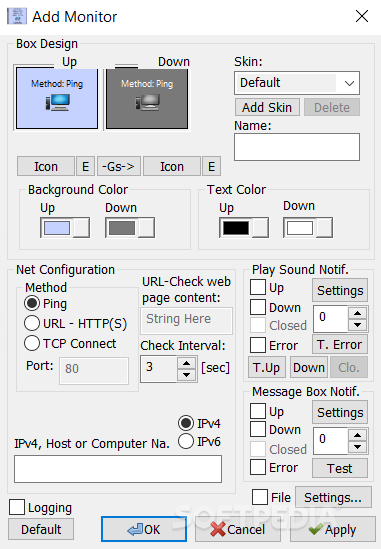Toggle the Logging checkbox
Image resolution: width=381 pixels, height=549 pixels.
[17, 507]
